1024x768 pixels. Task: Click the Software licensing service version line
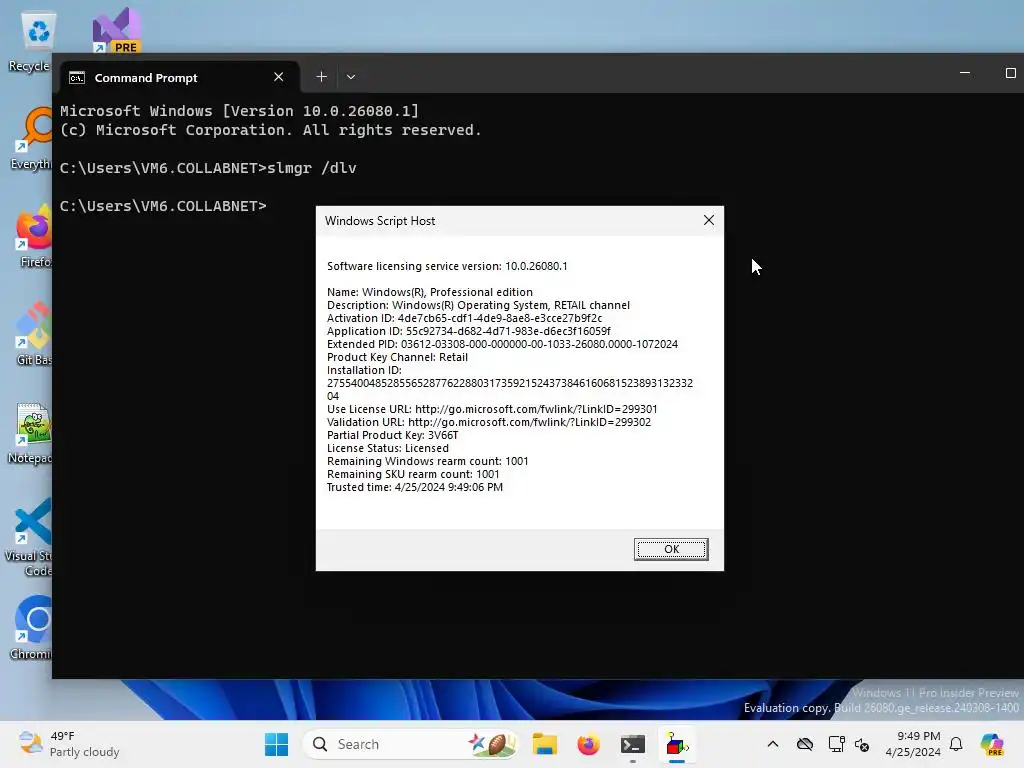[447, 266]
